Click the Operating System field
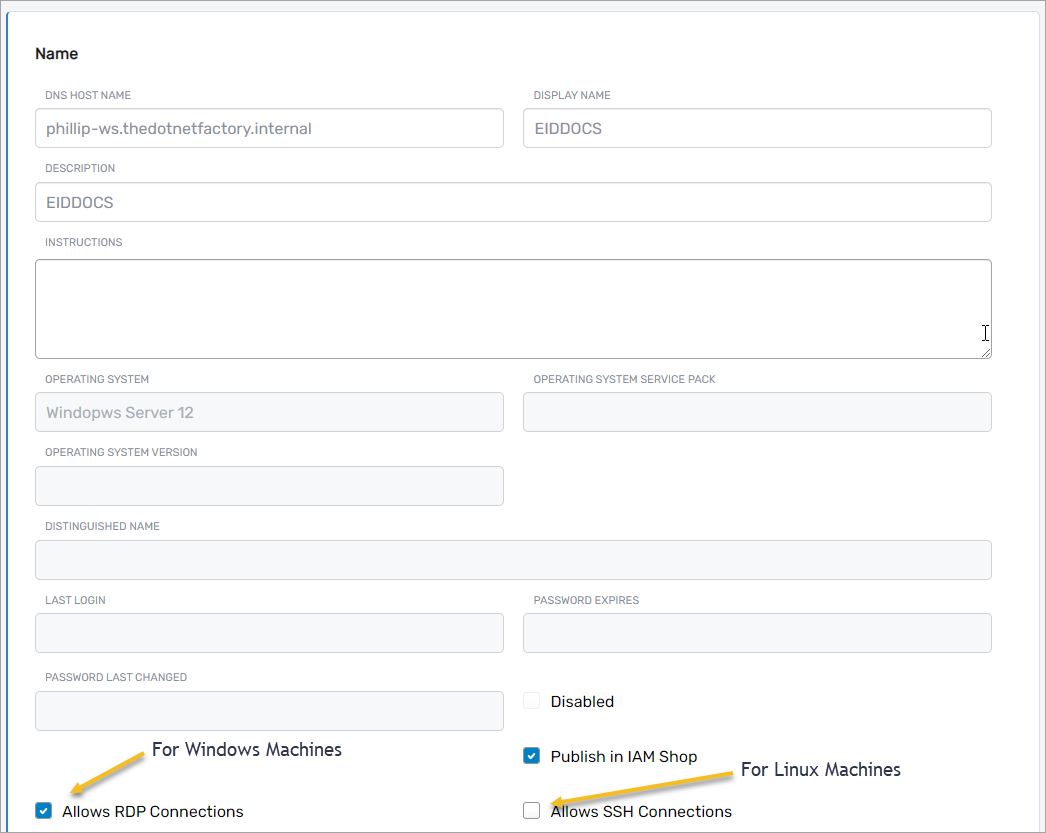Image resolution: width=1046 pixels, height=833 pixels. pos(269,412)
